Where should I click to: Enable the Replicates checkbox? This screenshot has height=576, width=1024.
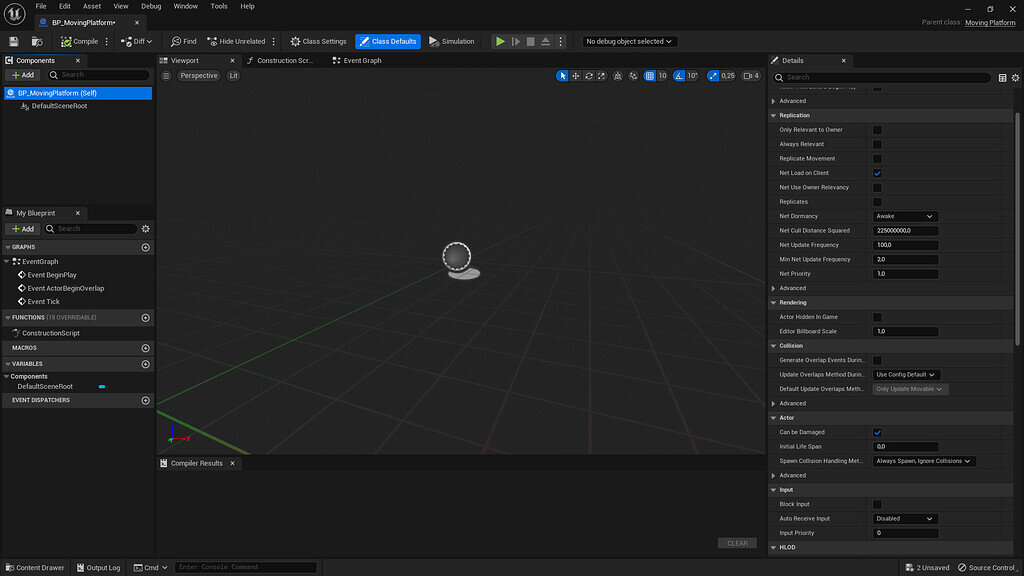pyautogui.click(x=877, y=202)
